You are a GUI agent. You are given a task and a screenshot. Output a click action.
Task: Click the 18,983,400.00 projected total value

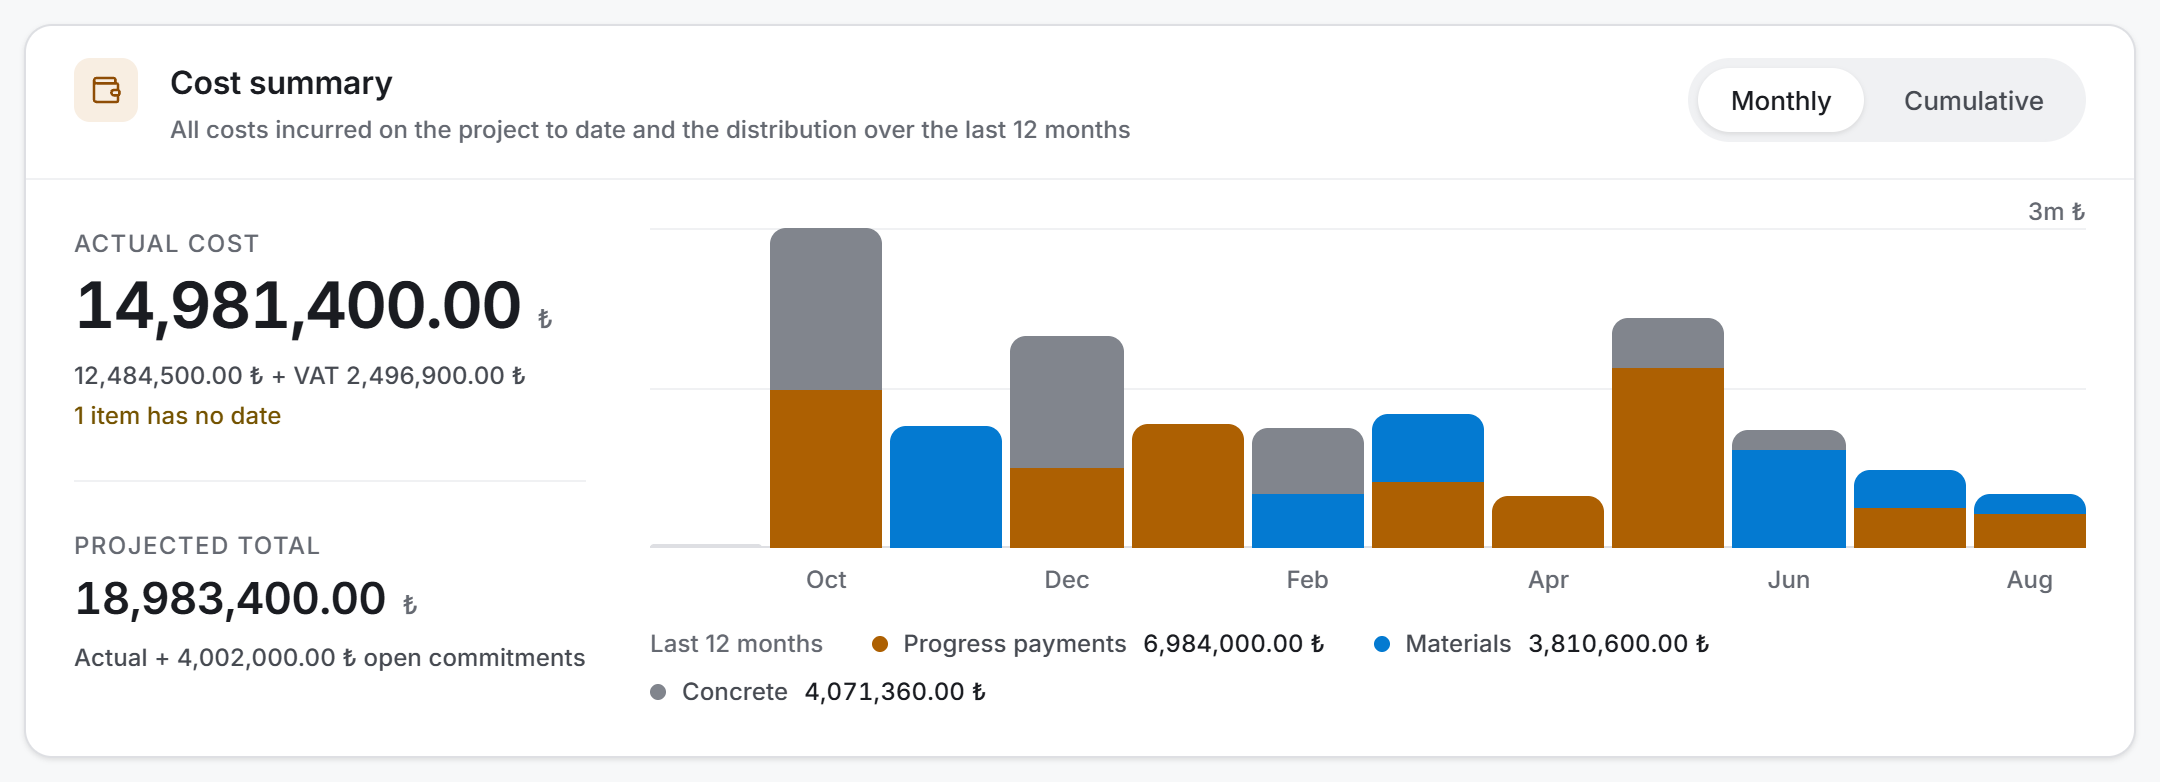coord(231,599)
